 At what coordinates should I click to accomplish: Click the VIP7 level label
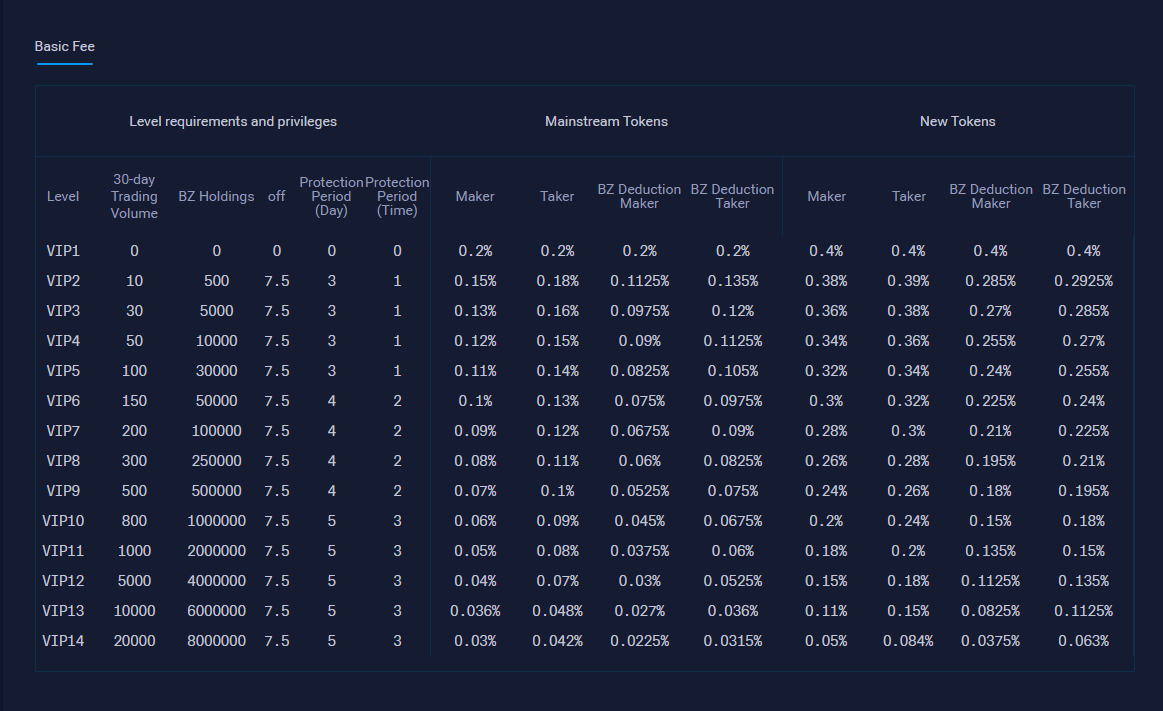(63, 431)
